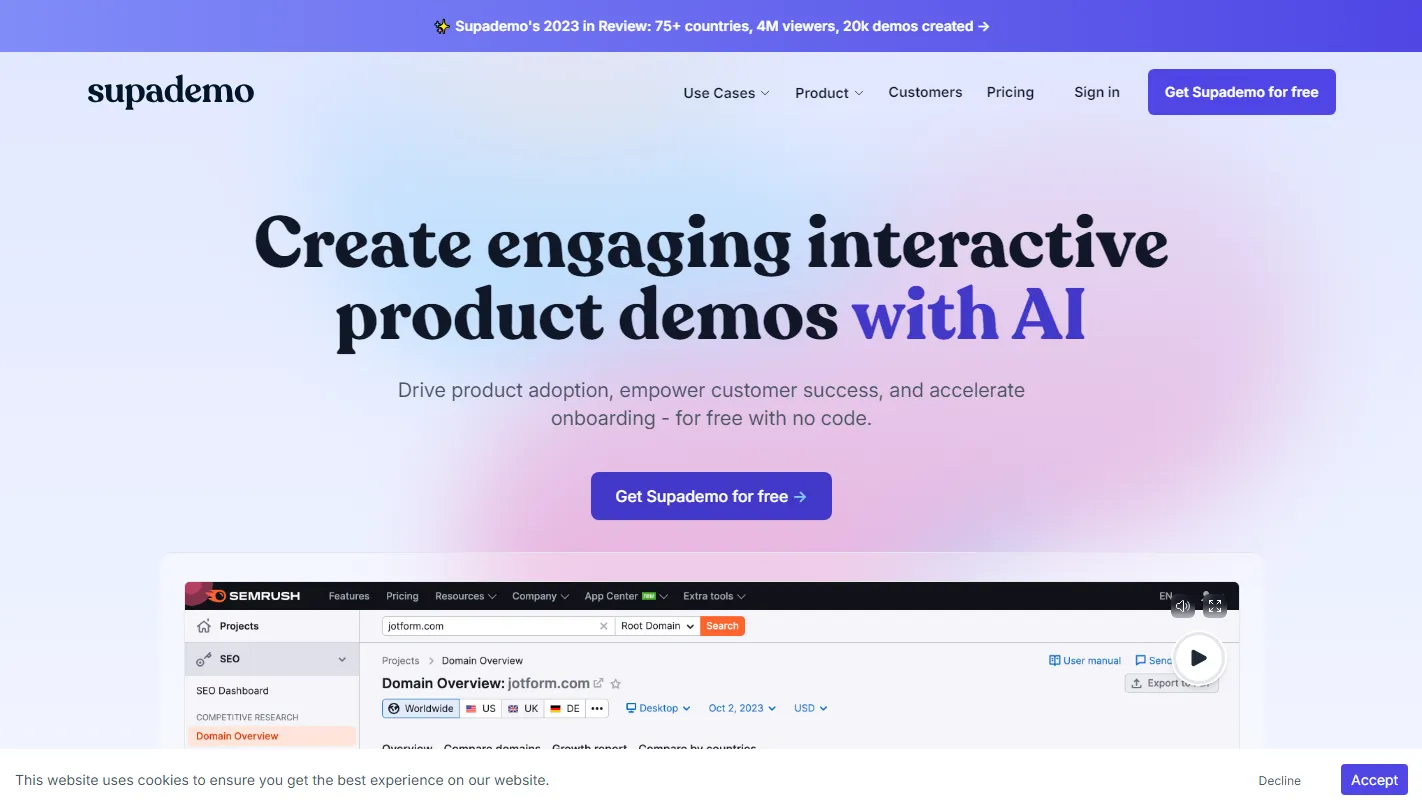1422x800 pixels.
Task: Open the User manual
Action: coord(1084,660)
